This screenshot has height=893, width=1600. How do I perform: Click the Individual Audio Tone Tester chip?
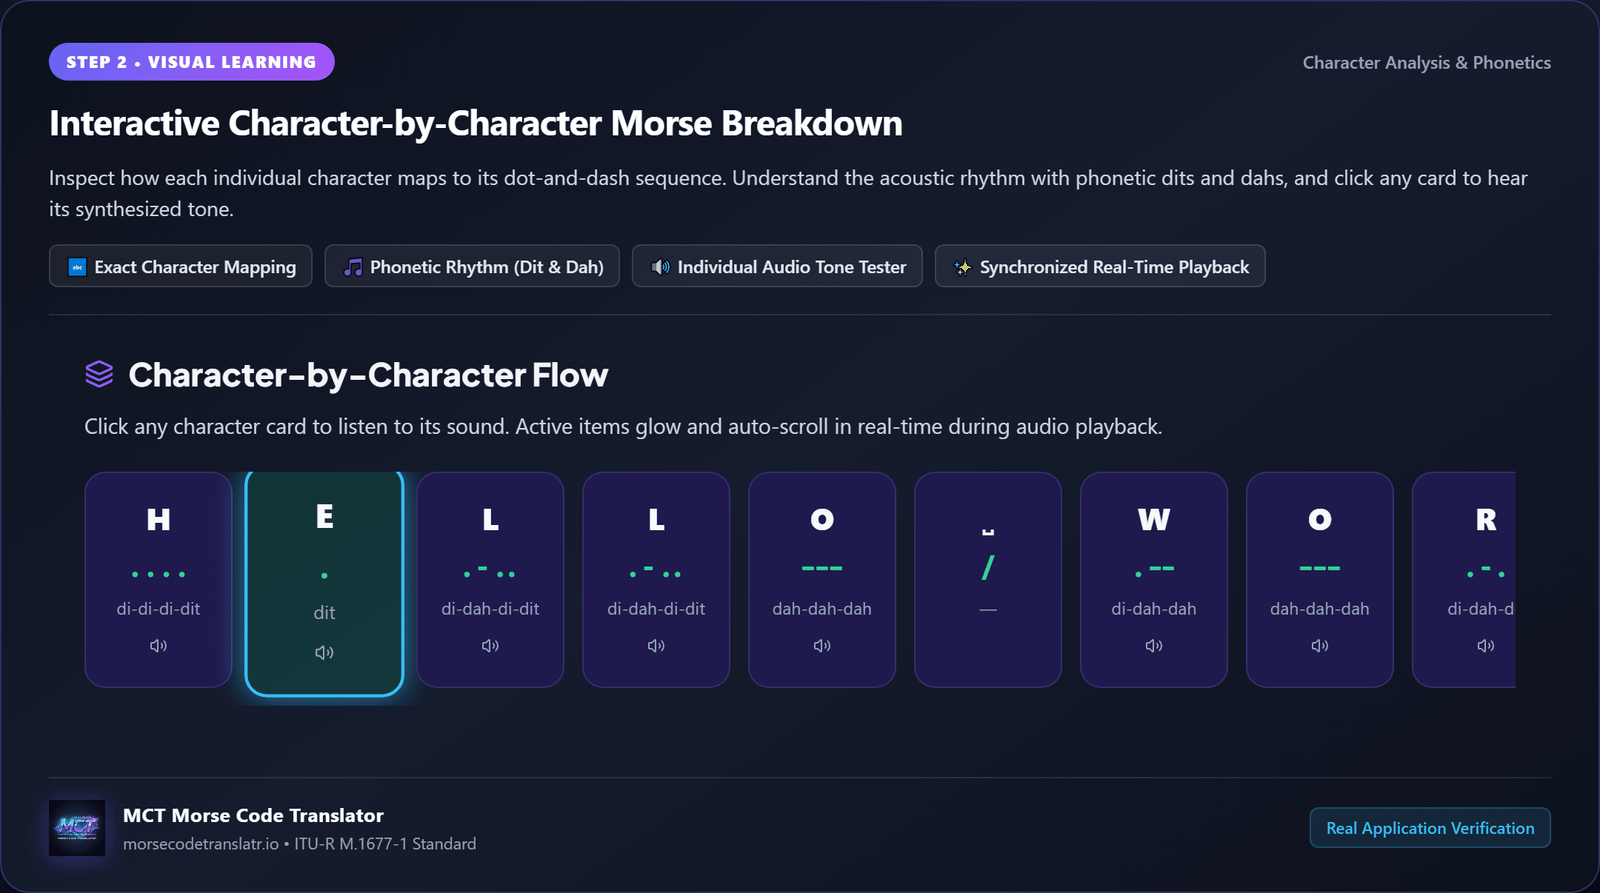click(x=777, y=266)
